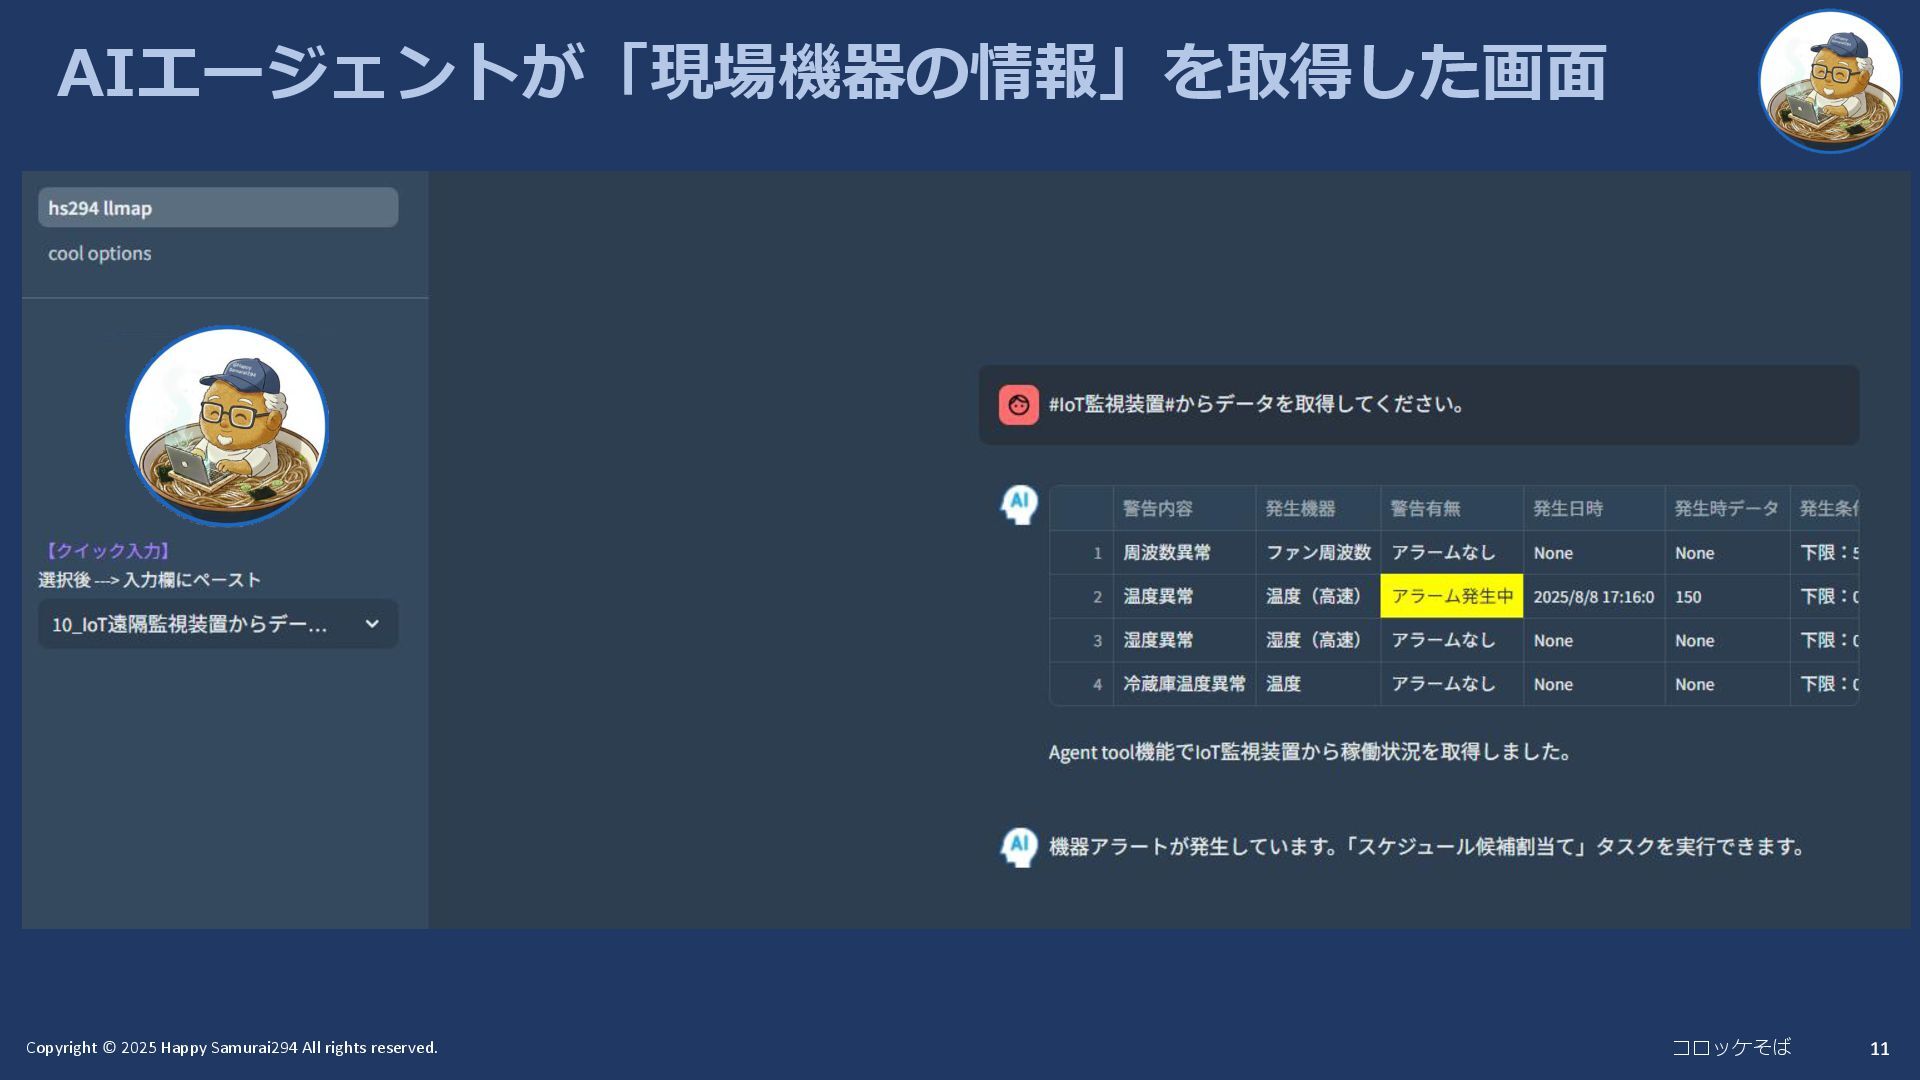The image size is (1920, 1080).
Task: Click the 【クイック入力】 label text
Action: (x=106, y=551)
